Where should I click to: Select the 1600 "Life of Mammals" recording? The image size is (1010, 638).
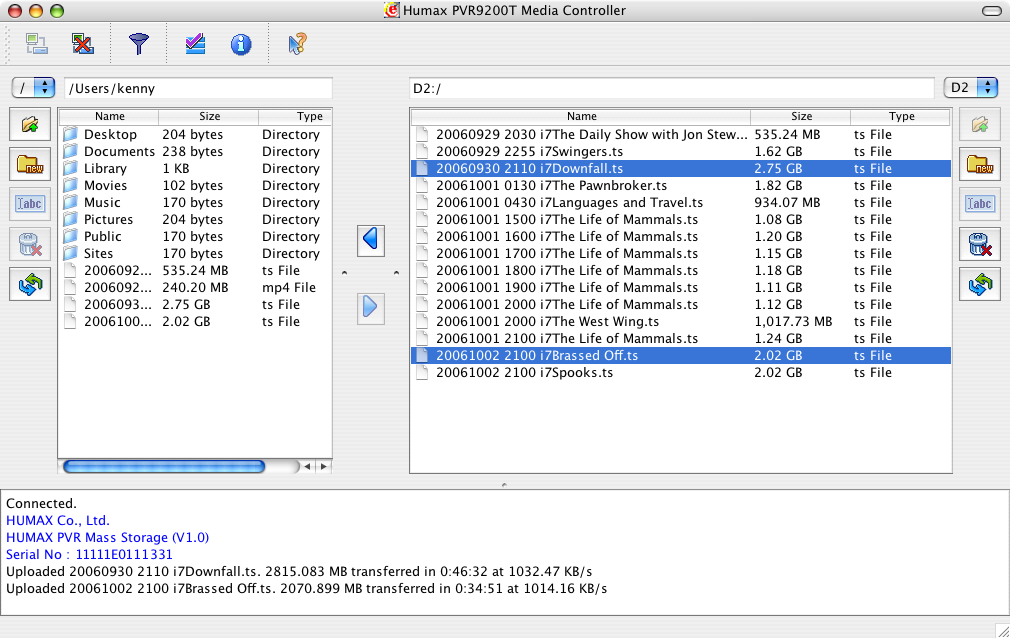681,237
